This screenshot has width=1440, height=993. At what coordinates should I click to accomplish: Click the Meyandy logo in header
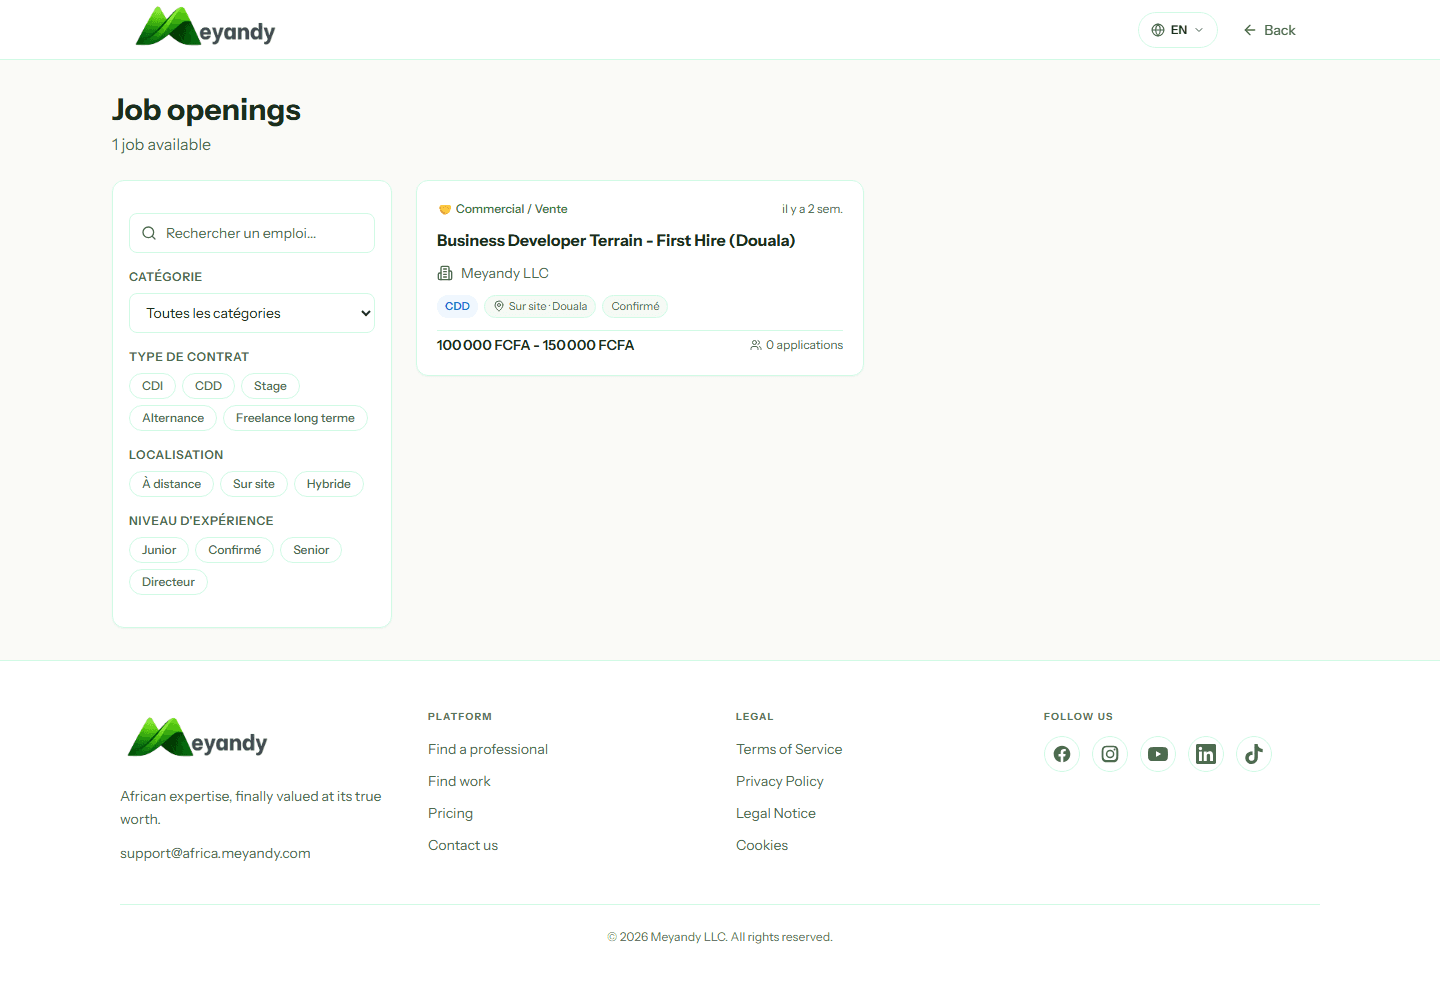(x=205, y=28)
